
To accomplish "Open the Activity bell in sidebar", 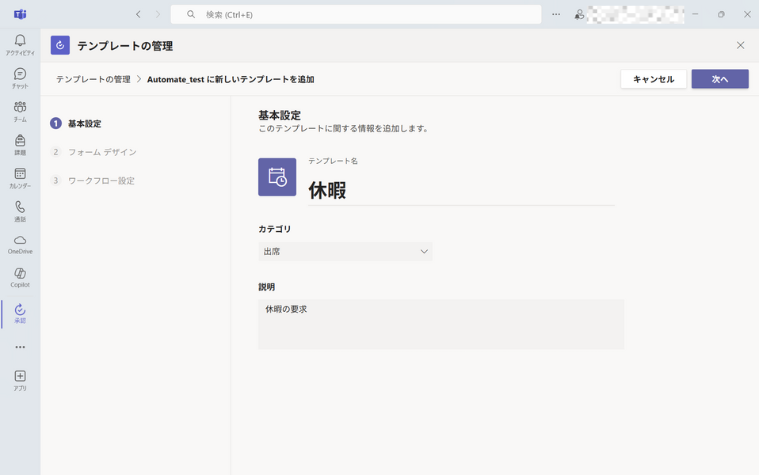I will pos(20,45).
